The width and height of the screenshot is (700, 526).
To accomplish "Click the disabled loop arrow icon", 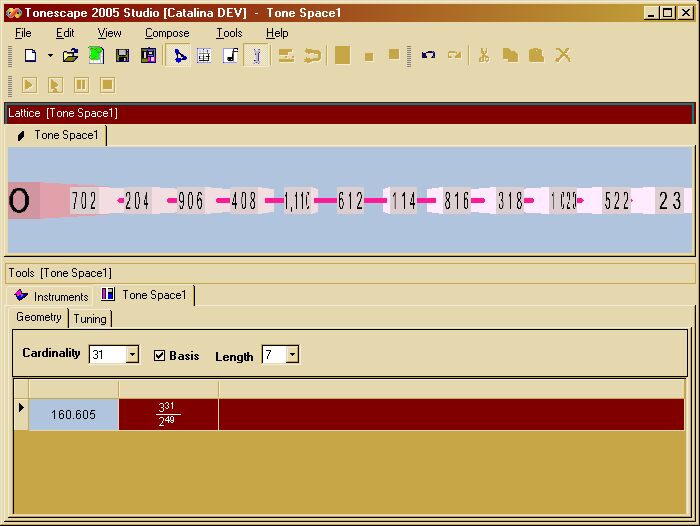I will click(312, 55).
